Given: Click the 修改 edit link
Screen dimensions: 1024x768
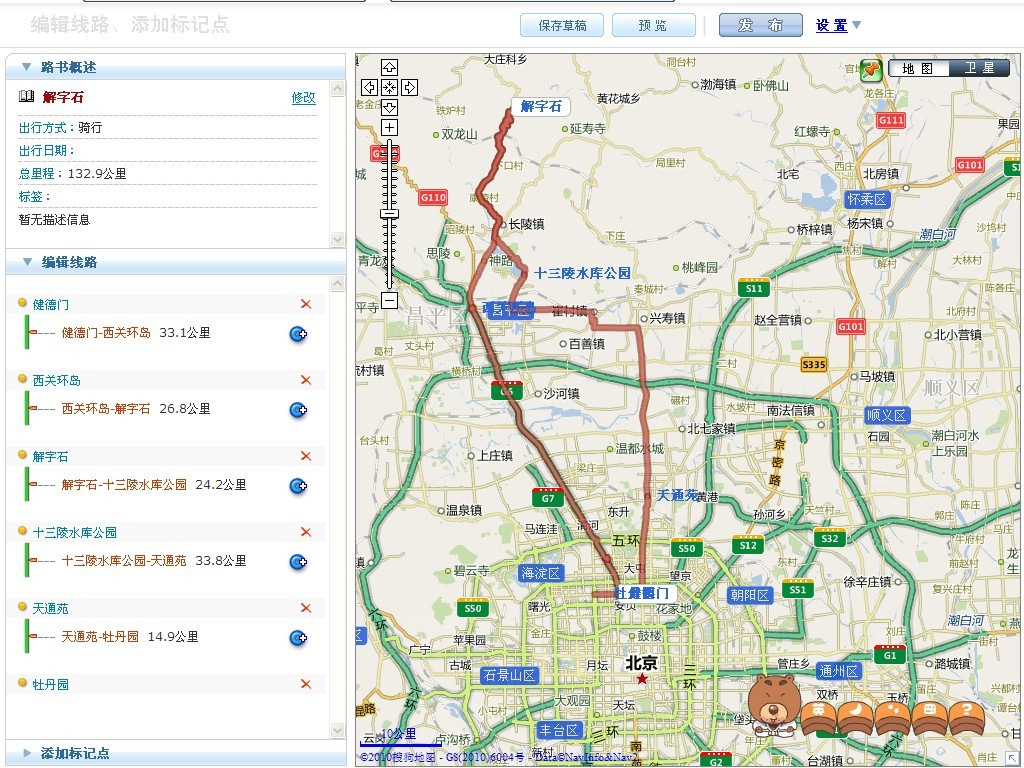Looking at the screenshot, I should tap(303, 98).
